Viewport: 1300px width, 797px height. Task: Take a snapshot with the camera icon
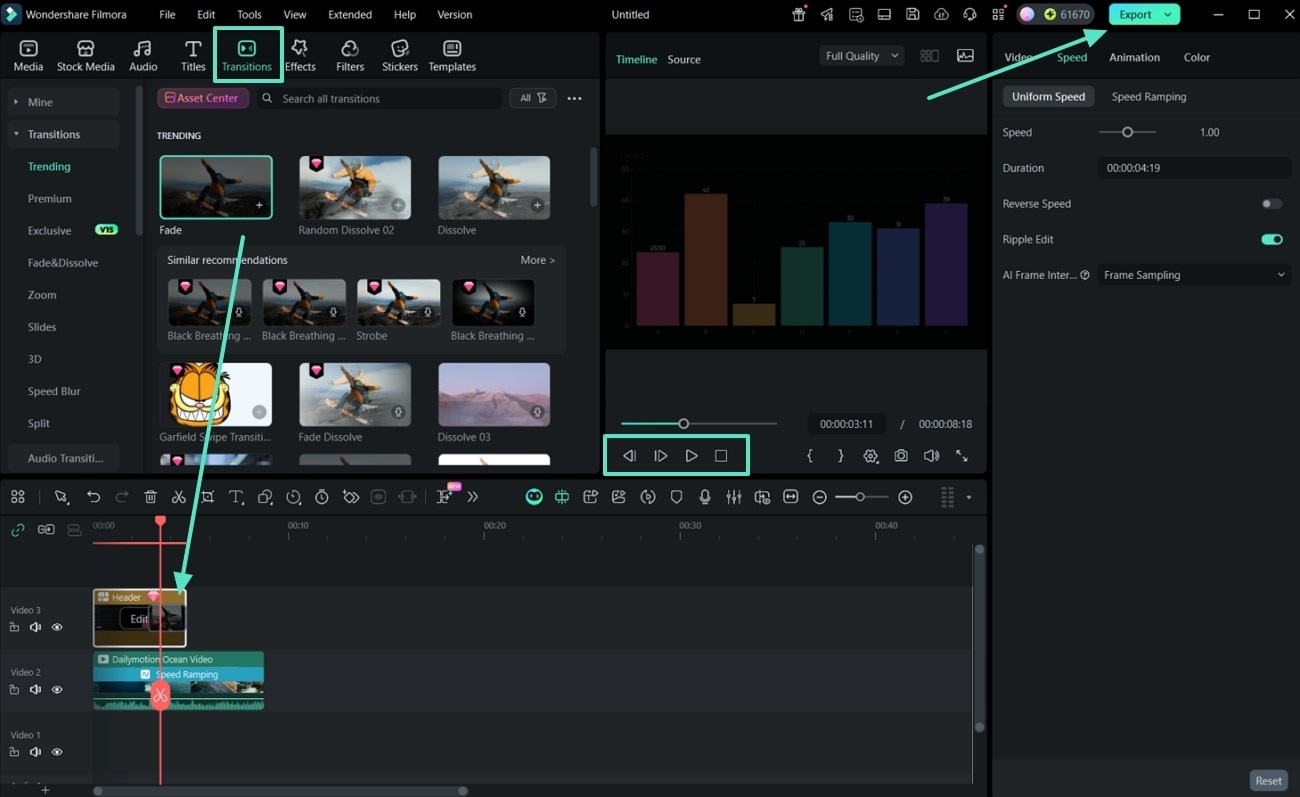click(901, 455)
